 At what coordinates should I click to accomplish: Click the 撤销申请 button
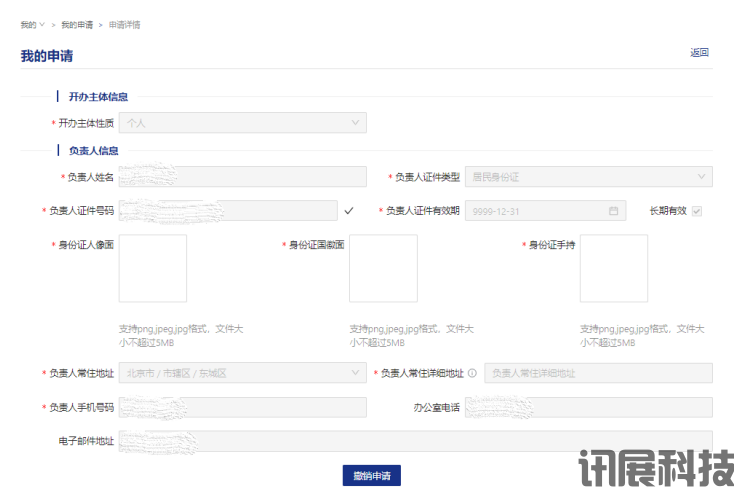click(x=371, y=475)
